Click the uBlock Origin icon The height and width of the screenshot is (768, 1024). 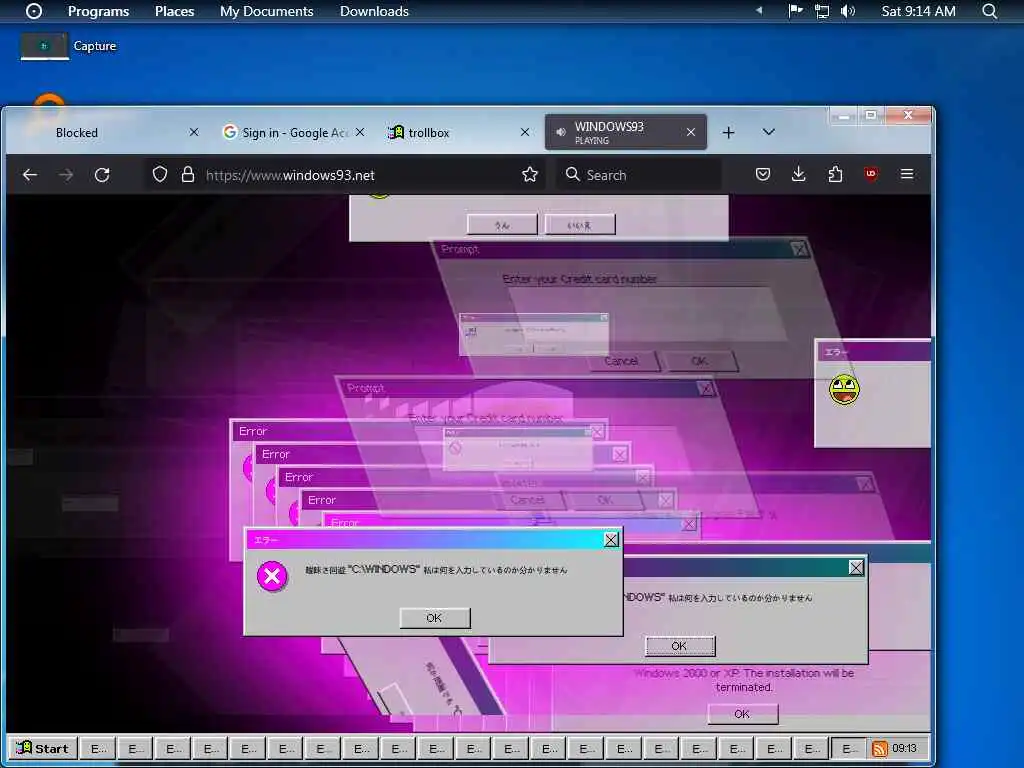click(x=871, y=174)
